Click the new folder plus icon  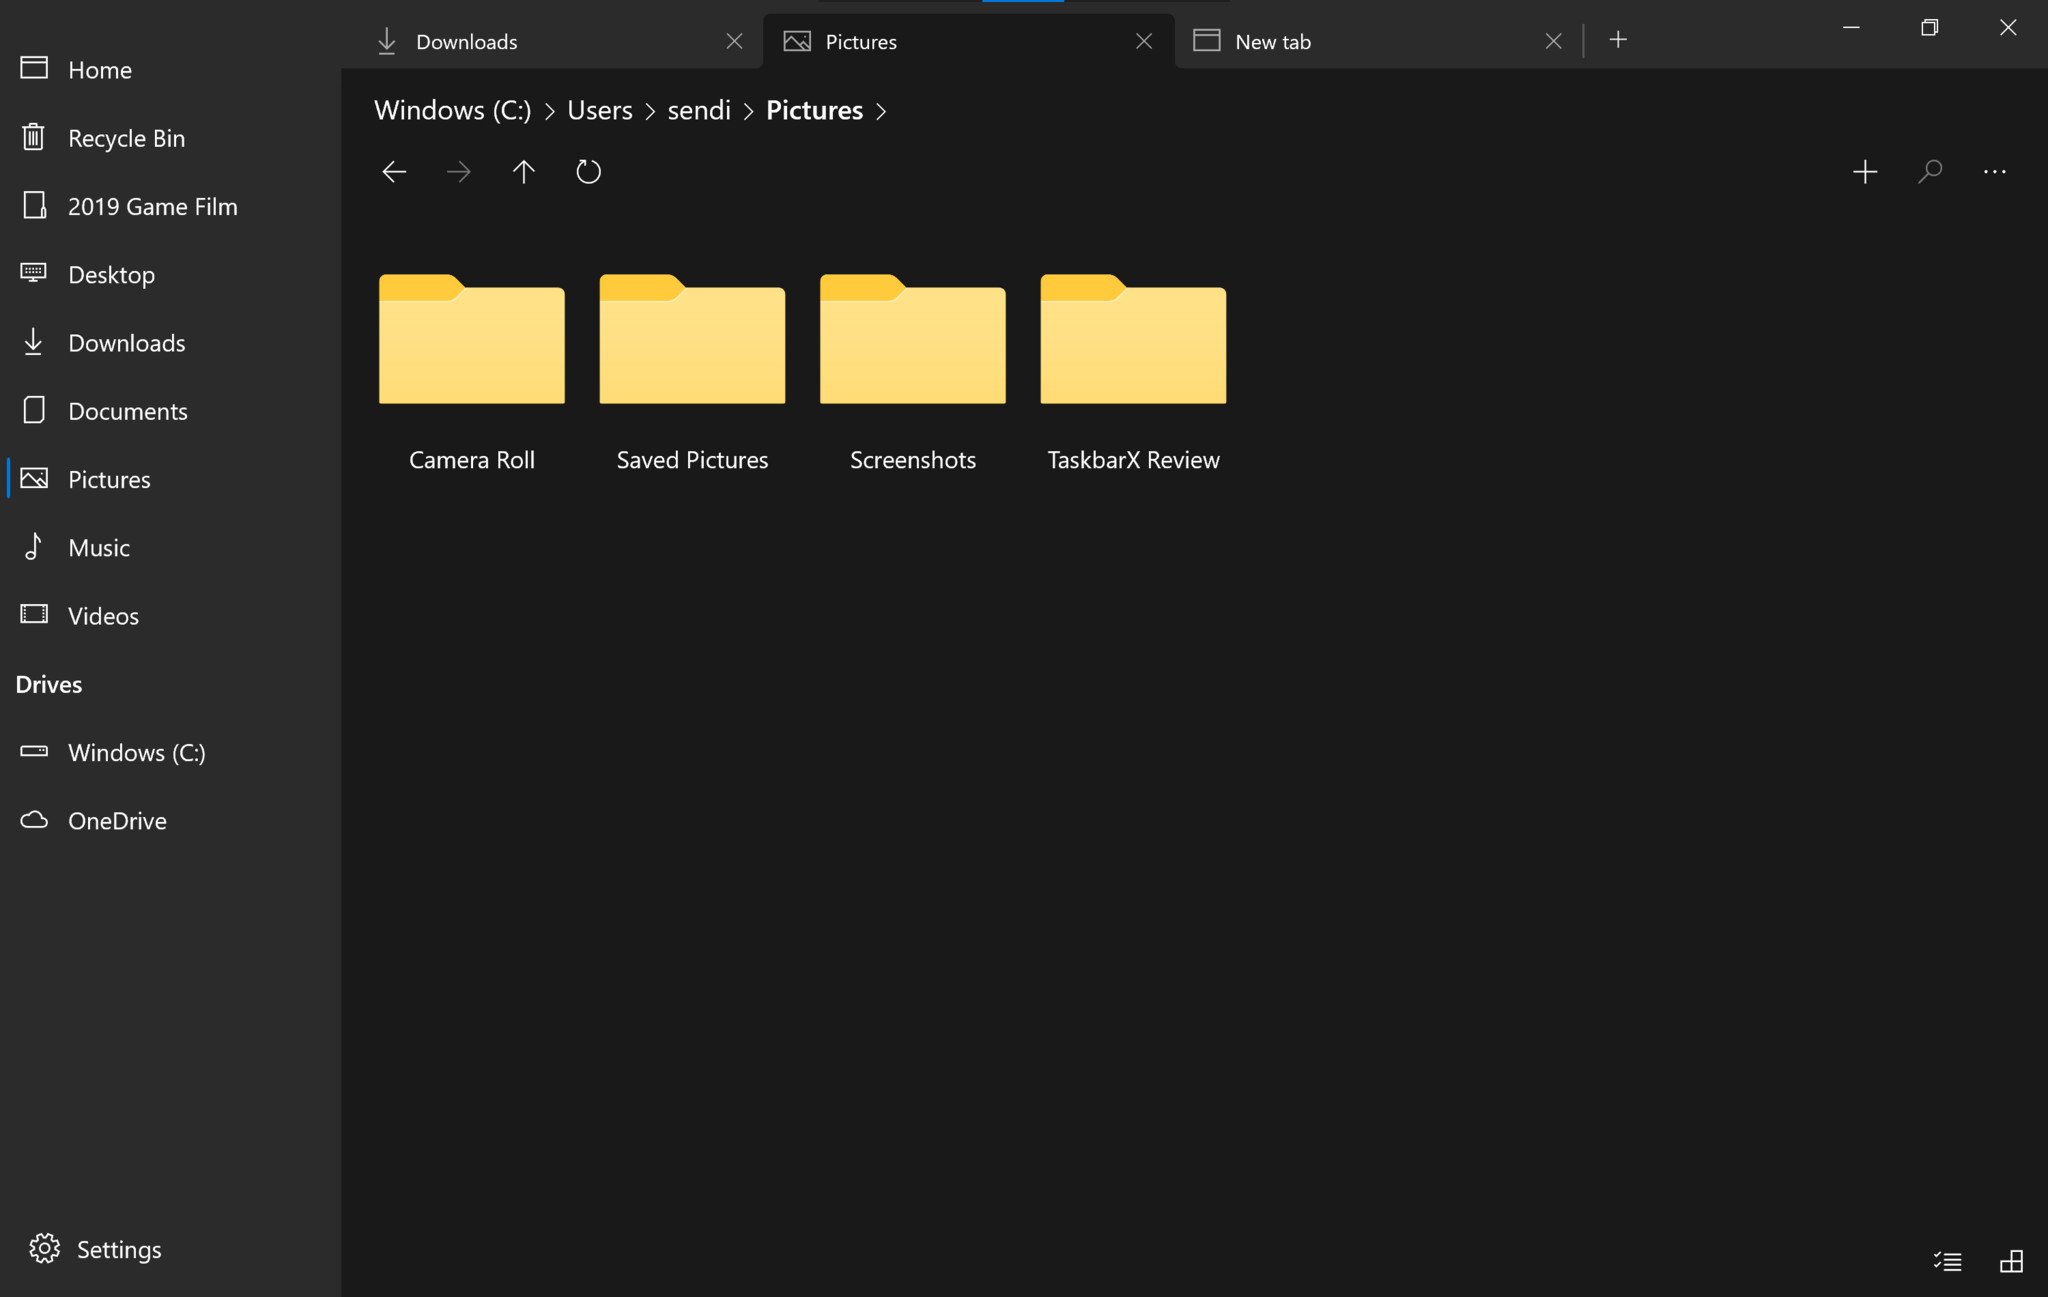pos(1864,170)
